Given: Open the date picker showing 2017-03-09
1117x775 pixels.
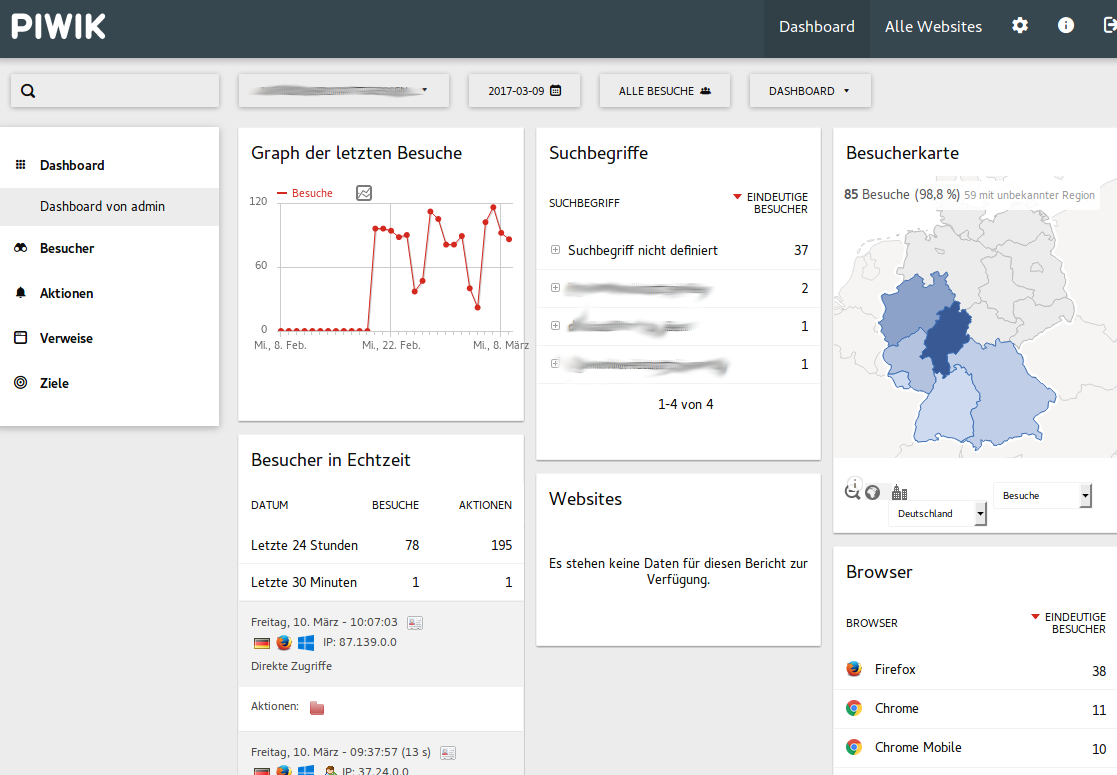Looking at the screenshot, I should pyautogui.click(x=524, y=91).
